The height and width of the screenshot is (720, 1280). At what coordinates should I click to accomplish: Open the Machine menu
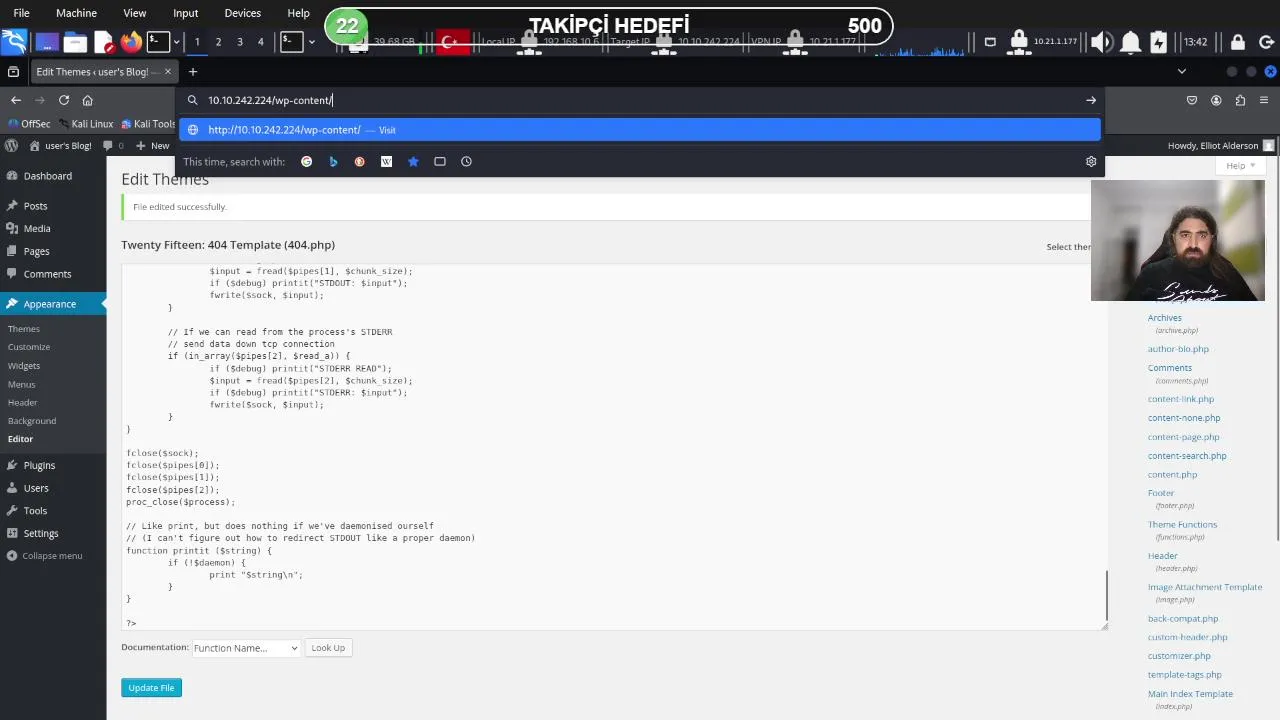point(77,13)
